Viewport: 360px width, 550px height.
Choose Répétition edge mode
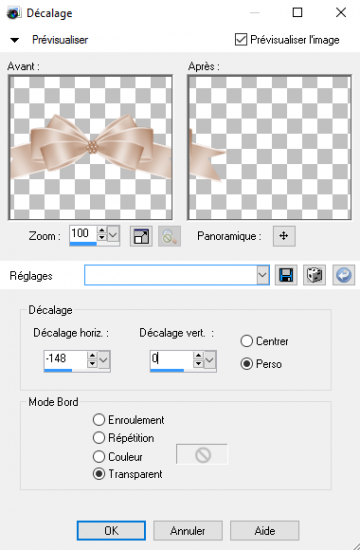(99, 438)
